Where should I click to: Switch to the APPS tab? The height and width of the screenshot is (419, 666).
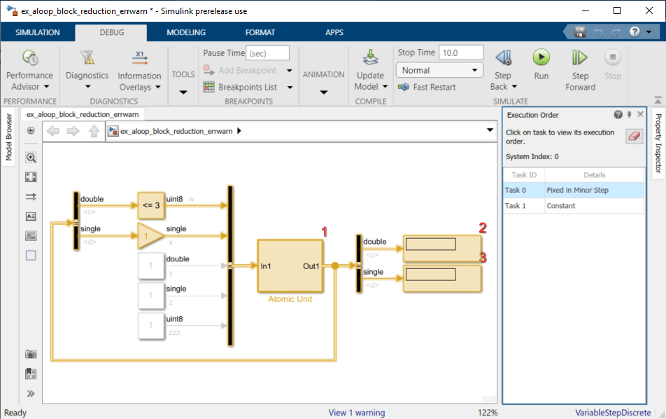pos(334,32)
